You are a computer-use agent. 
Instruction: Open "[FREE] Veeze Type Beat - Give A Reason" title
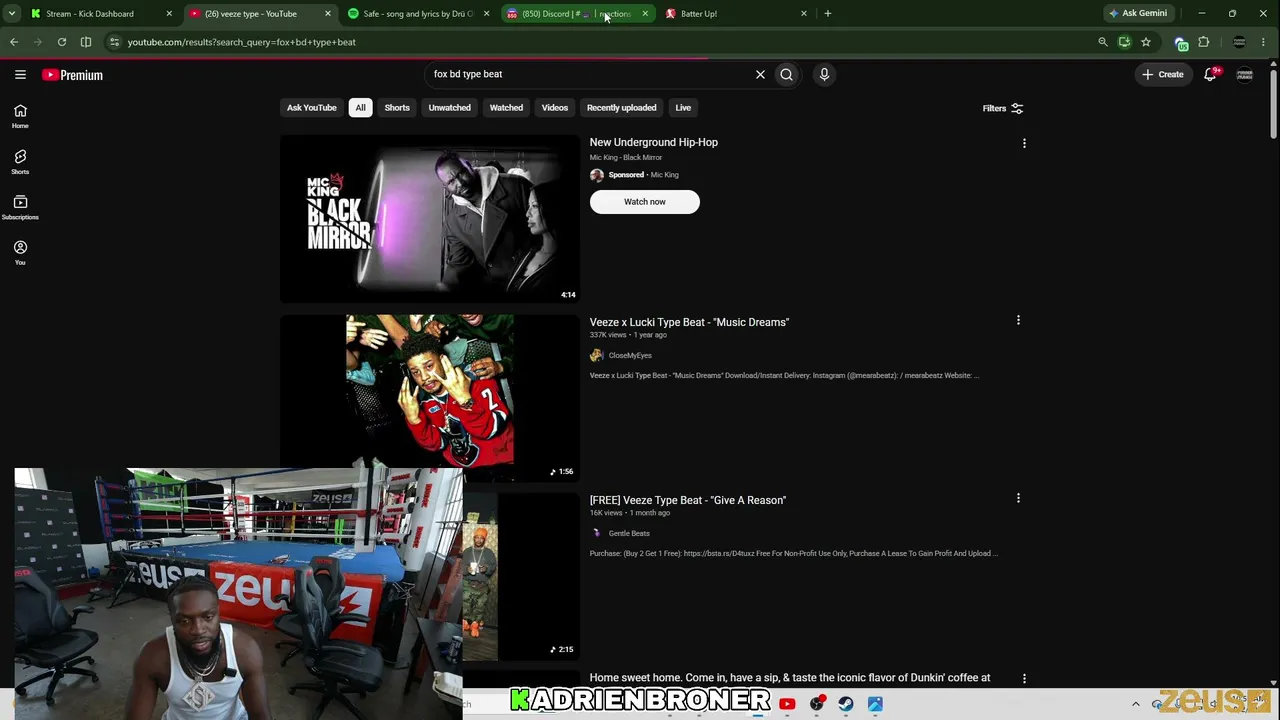point(688,500)
